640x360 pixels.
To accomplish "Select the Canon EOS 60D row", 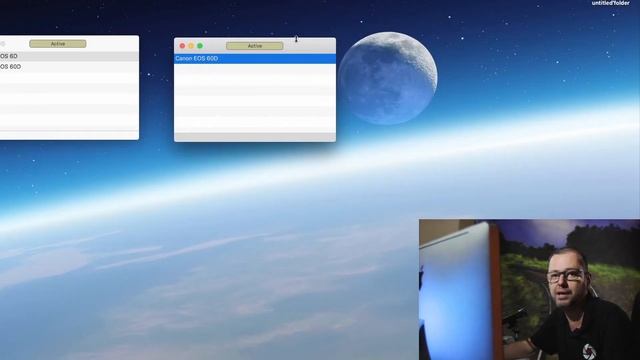I will (x=255, y=59).
